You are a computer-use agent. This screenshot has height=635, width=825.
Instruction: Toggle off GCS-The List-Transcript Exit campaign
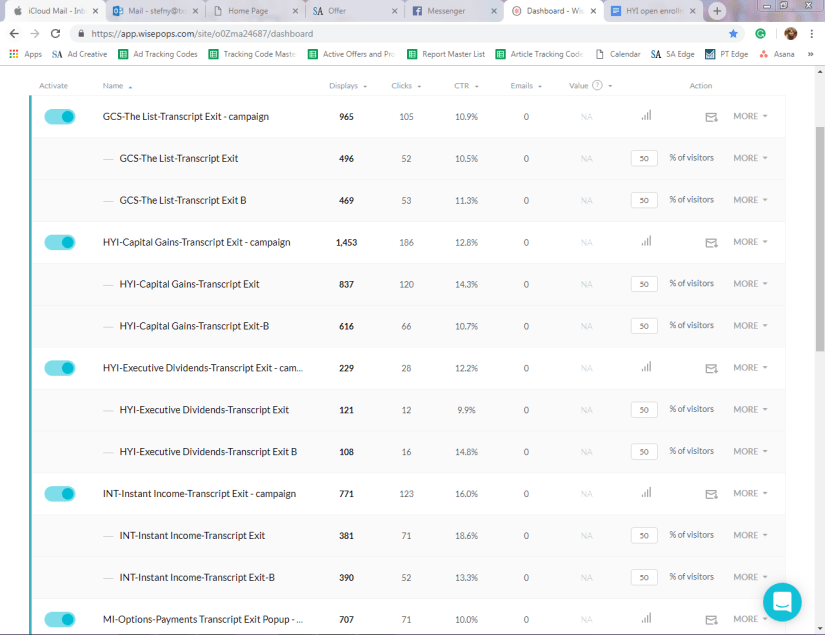(60, 116)
